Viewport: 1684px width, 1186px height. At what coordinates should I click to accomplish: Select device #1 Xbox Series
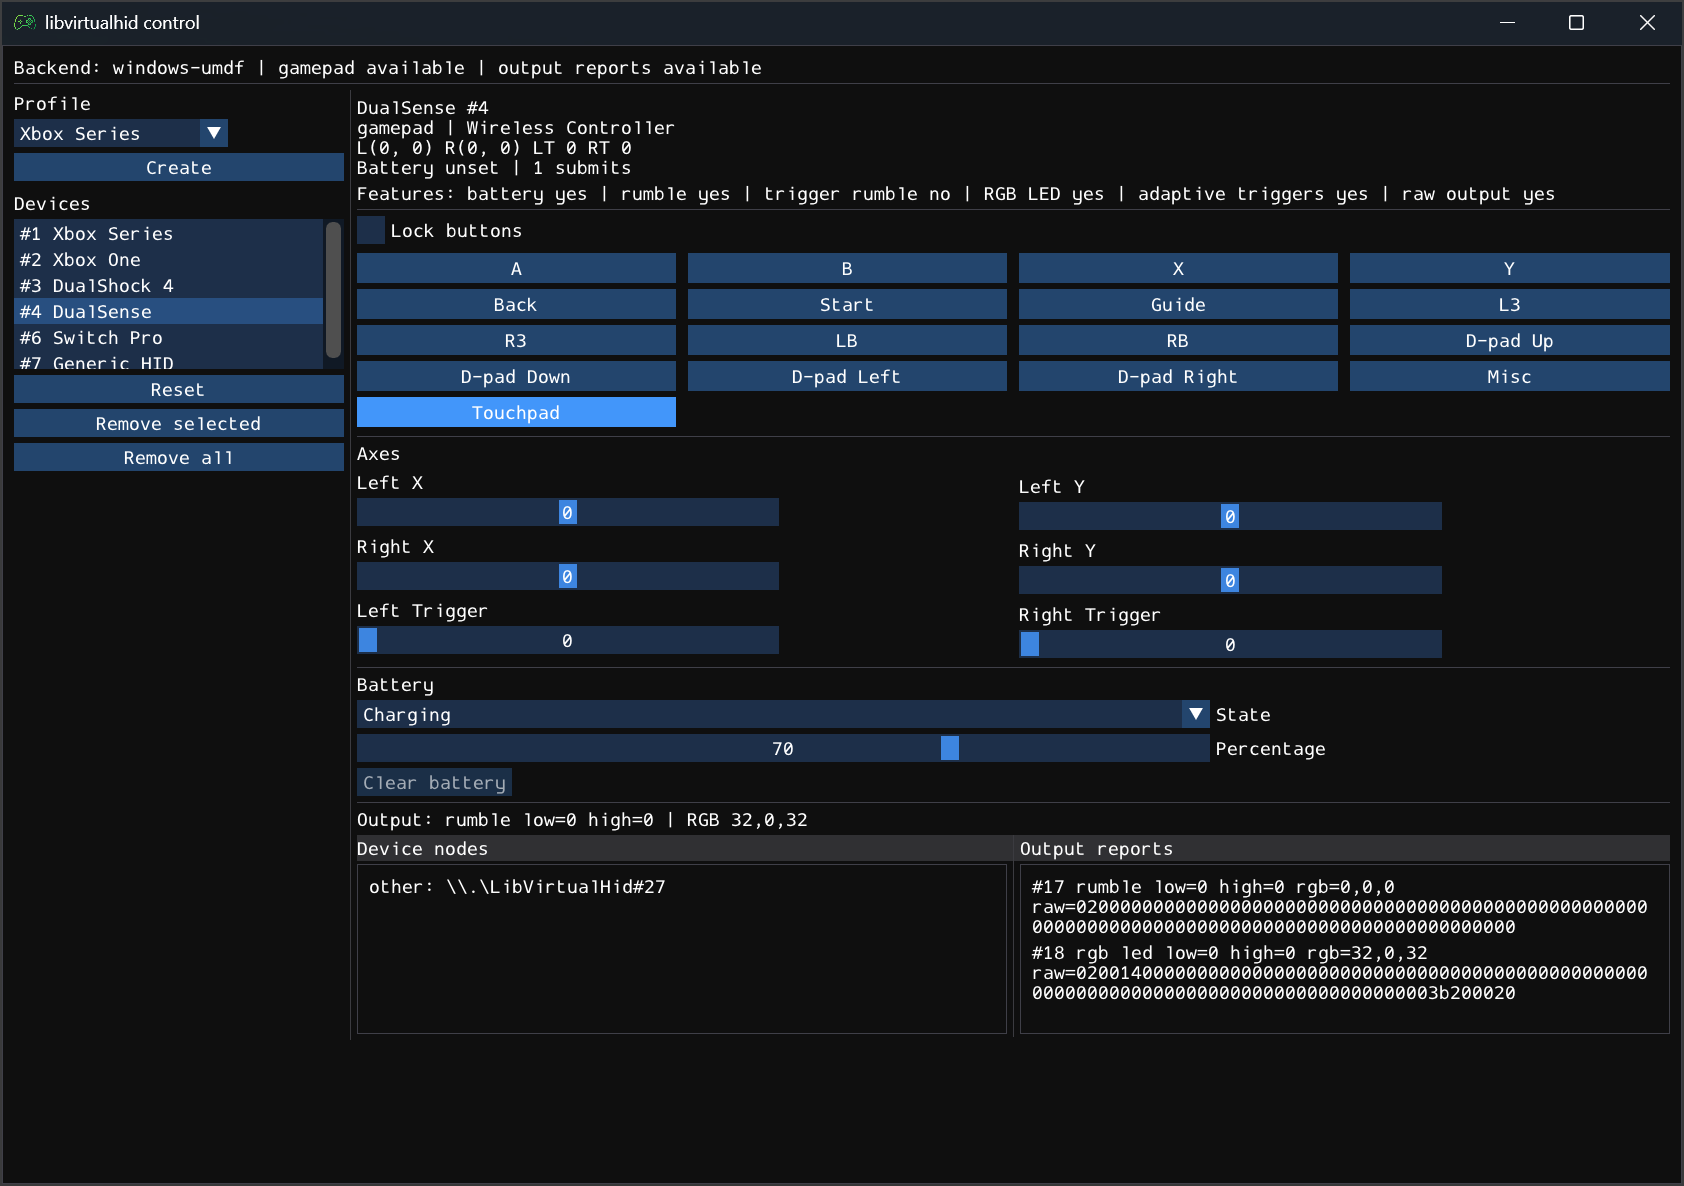coord(168,233)
